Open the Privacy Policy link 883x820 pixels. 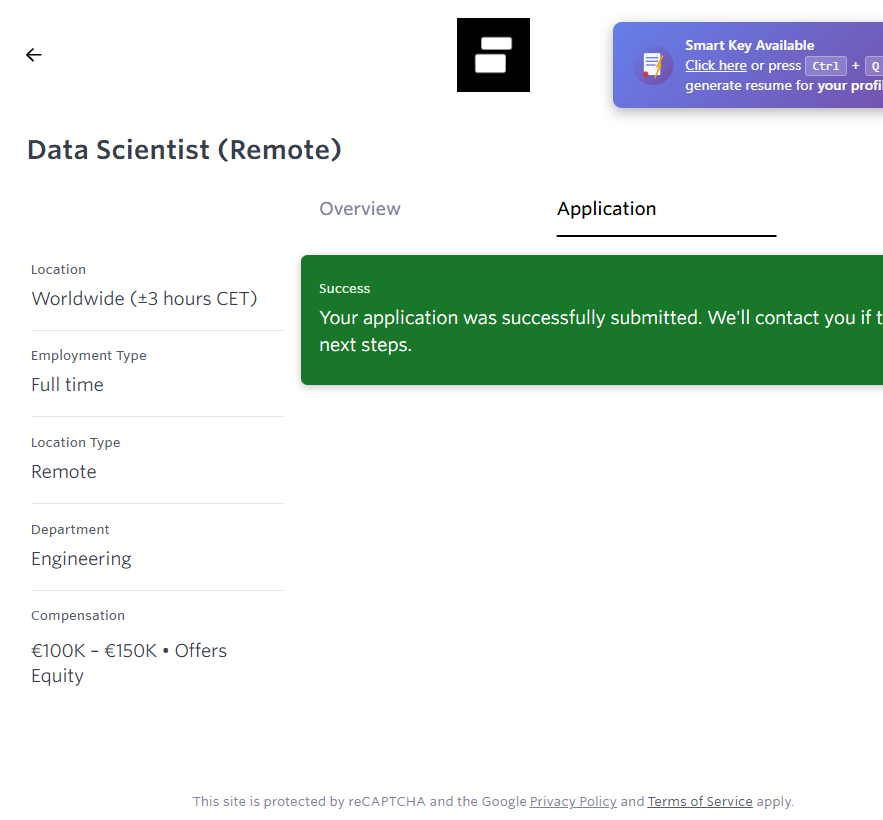573,802
